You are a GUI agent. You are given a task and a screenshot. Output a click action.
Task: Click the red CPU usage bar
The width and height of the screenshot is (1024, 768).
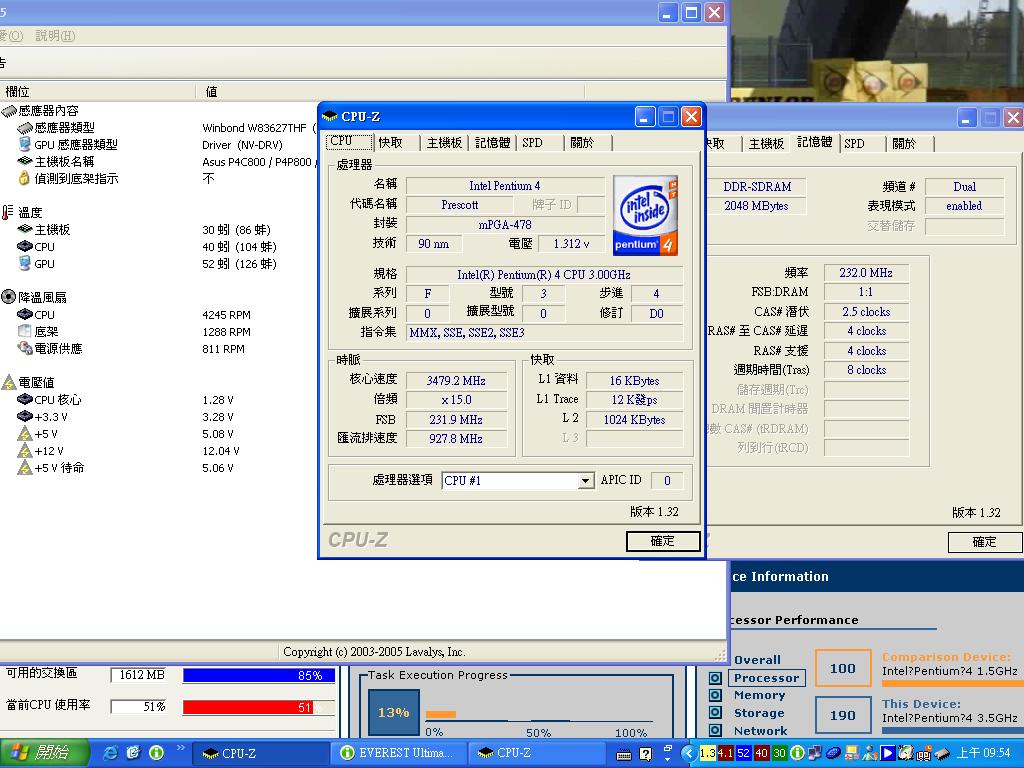click(259, 707)
